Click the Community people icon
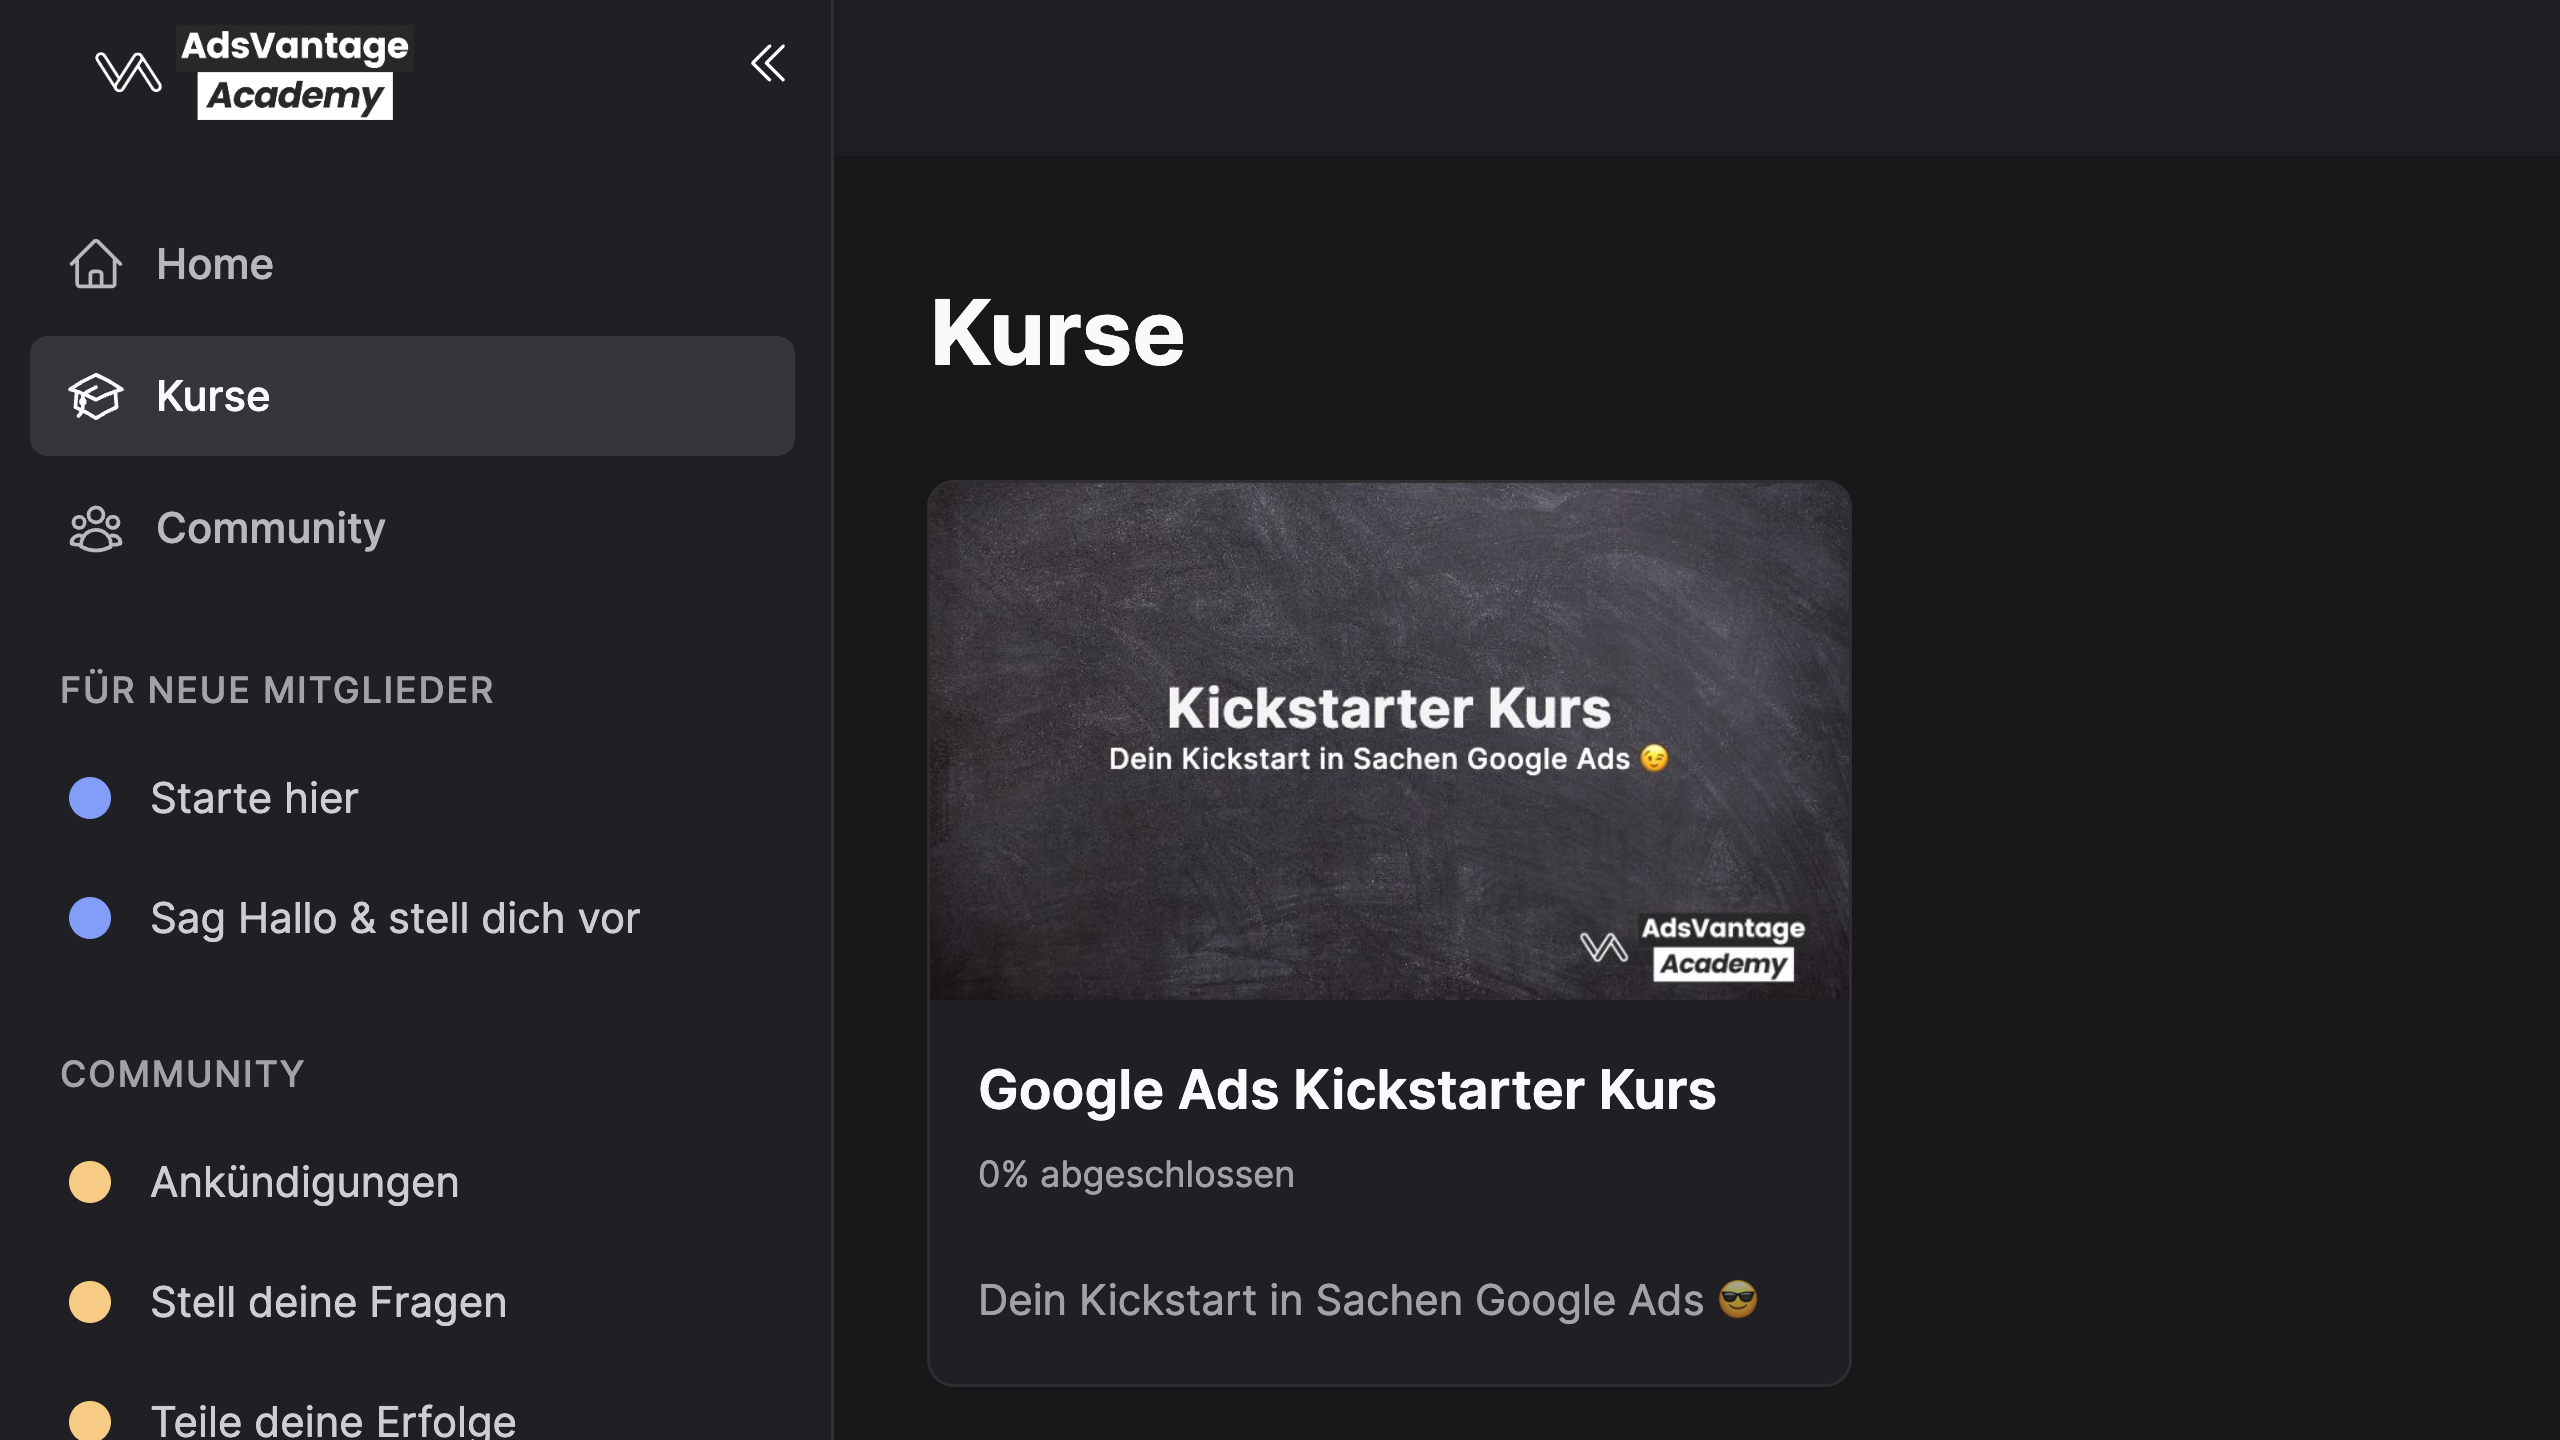Screen dimensions: 2560x1440 click(93, 527)
